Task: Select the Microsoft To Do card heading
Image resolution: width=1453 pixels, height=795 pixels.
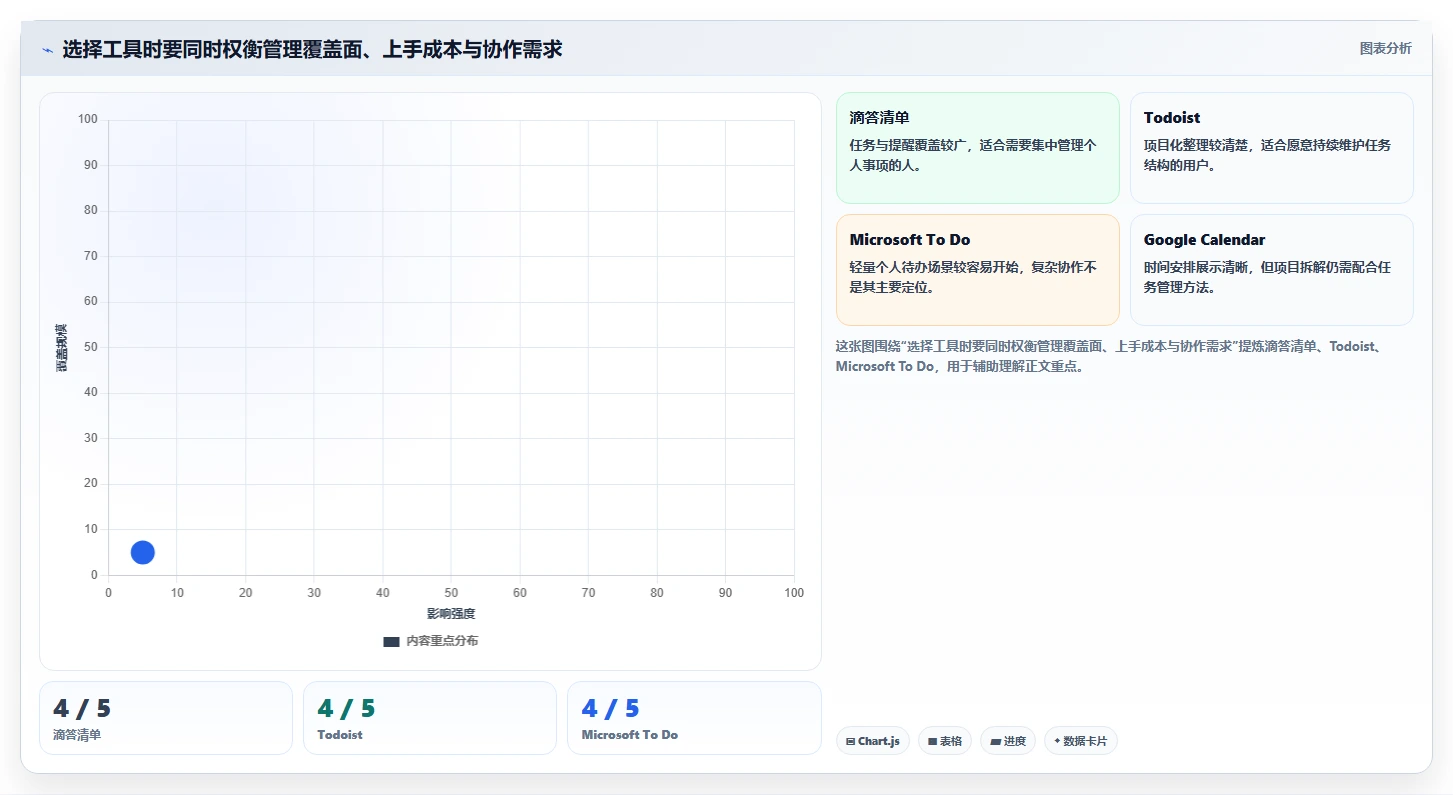Action: click(x=909, y=240)
